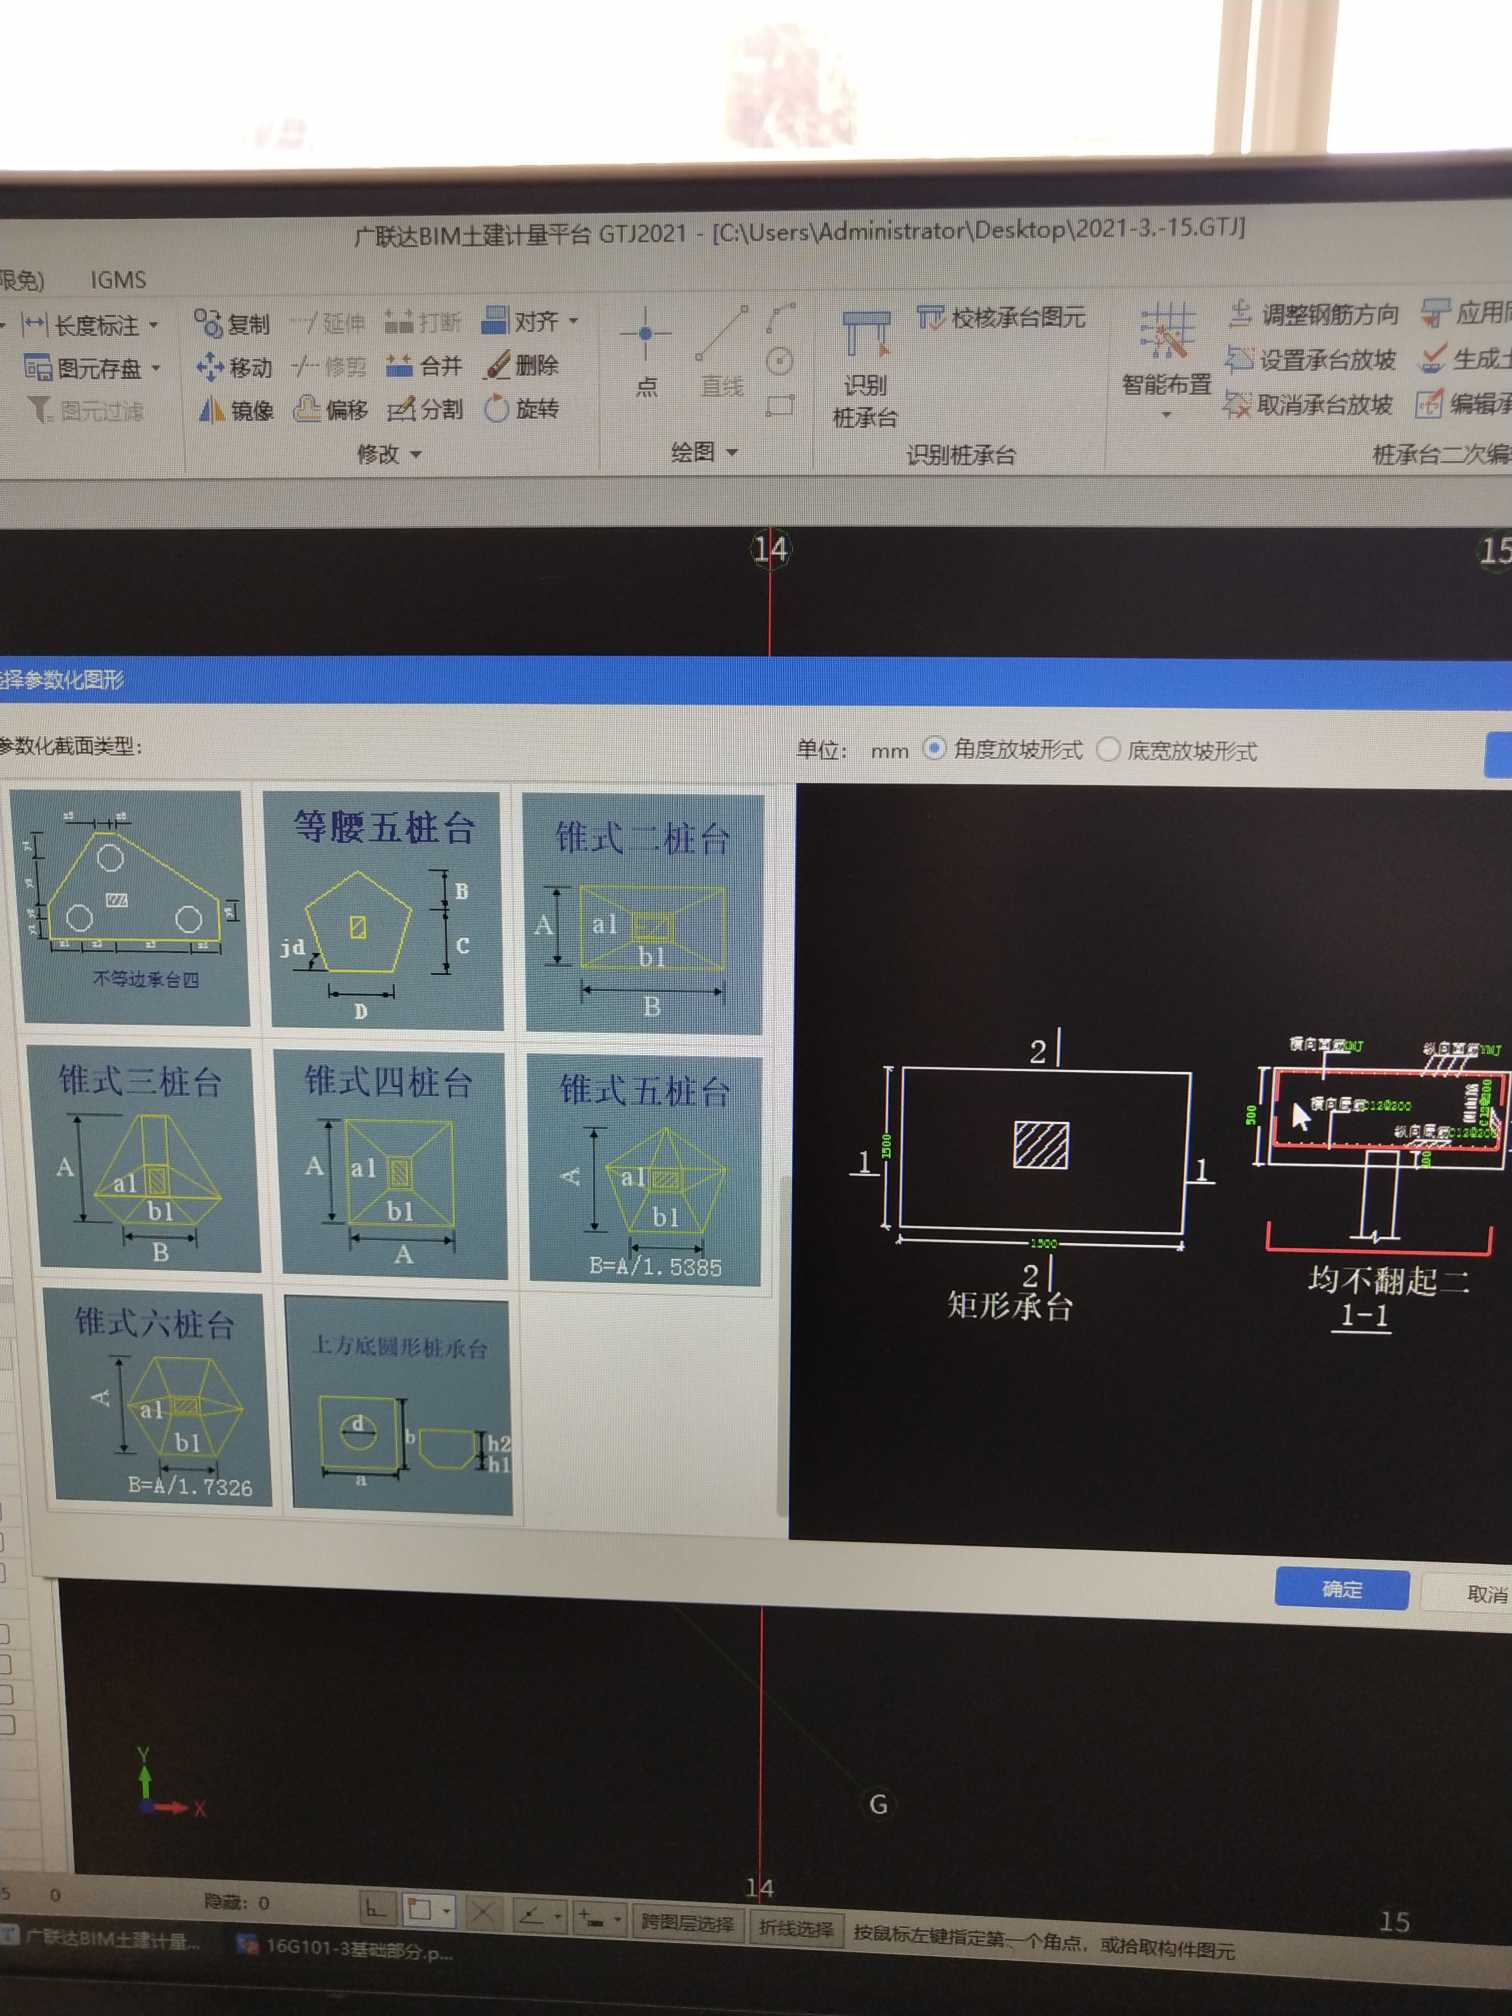Expand the 智能布置 dropdown arrow
Viewport: 1512px width, 2016px height.
click(x=1166, y=414)
